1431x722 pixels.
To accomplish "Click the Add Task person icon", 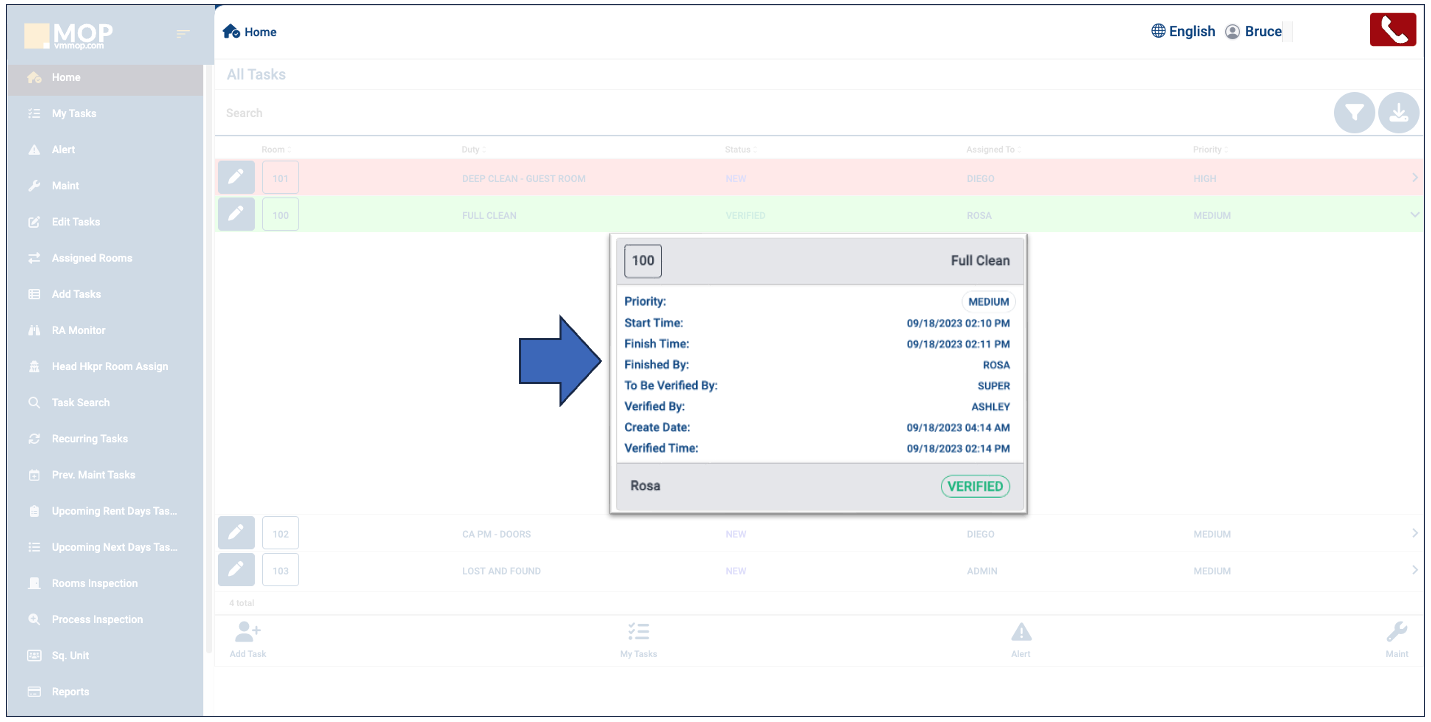I will pyautogui.click(x=247, y=632).
